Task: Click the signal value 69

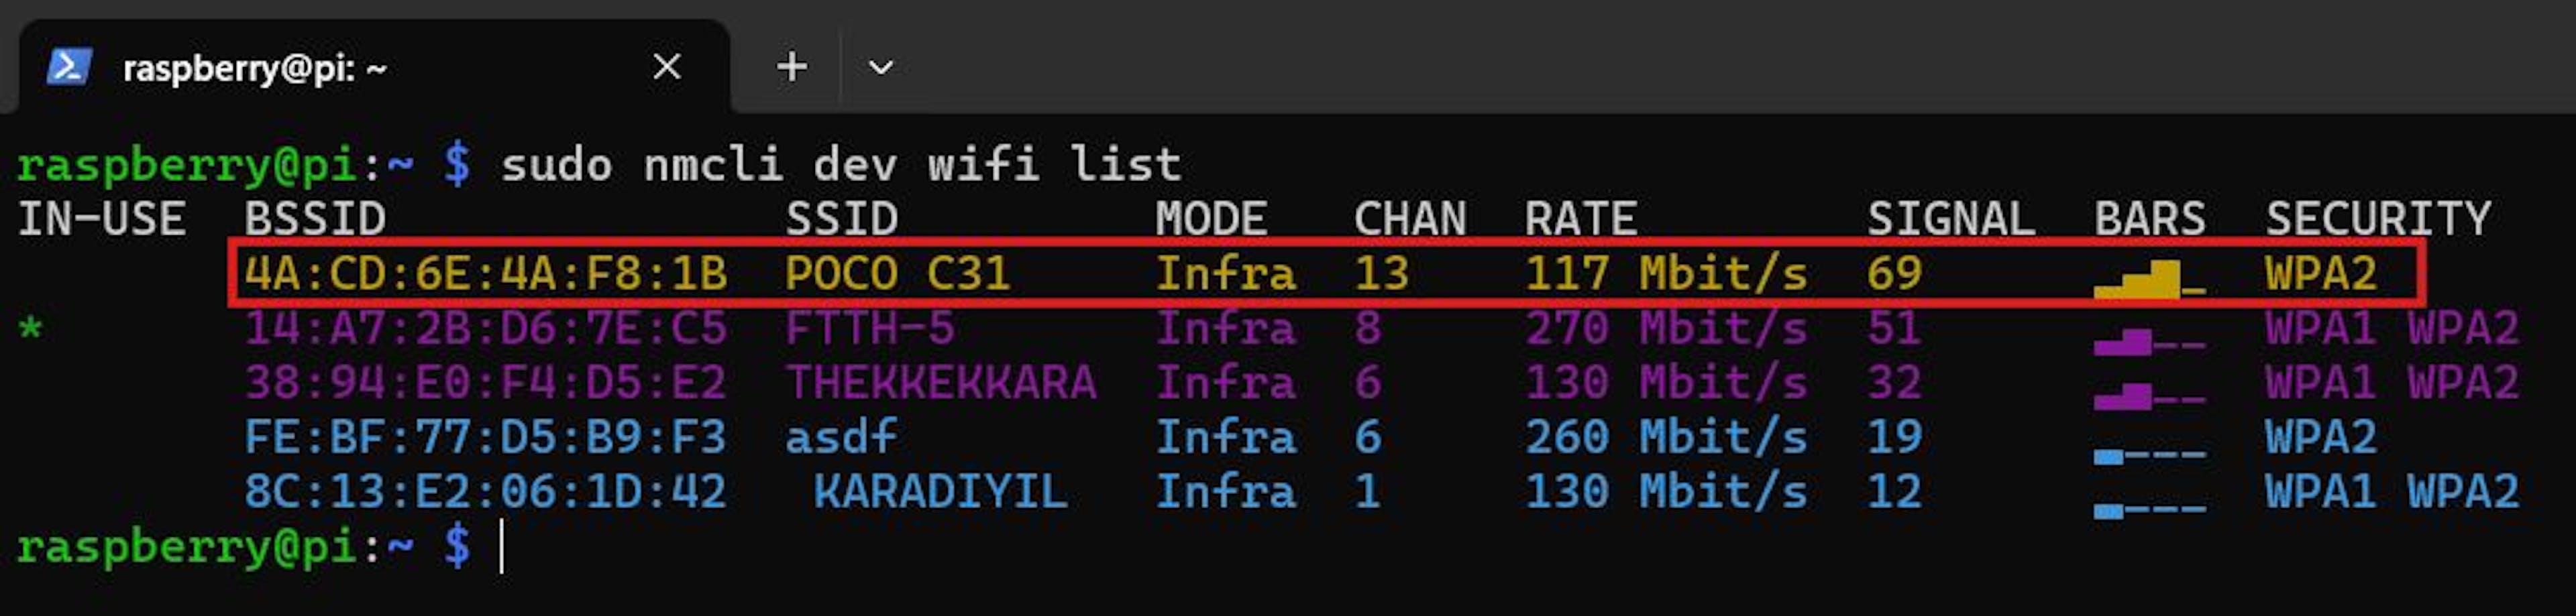Action: click(1895, 273)
